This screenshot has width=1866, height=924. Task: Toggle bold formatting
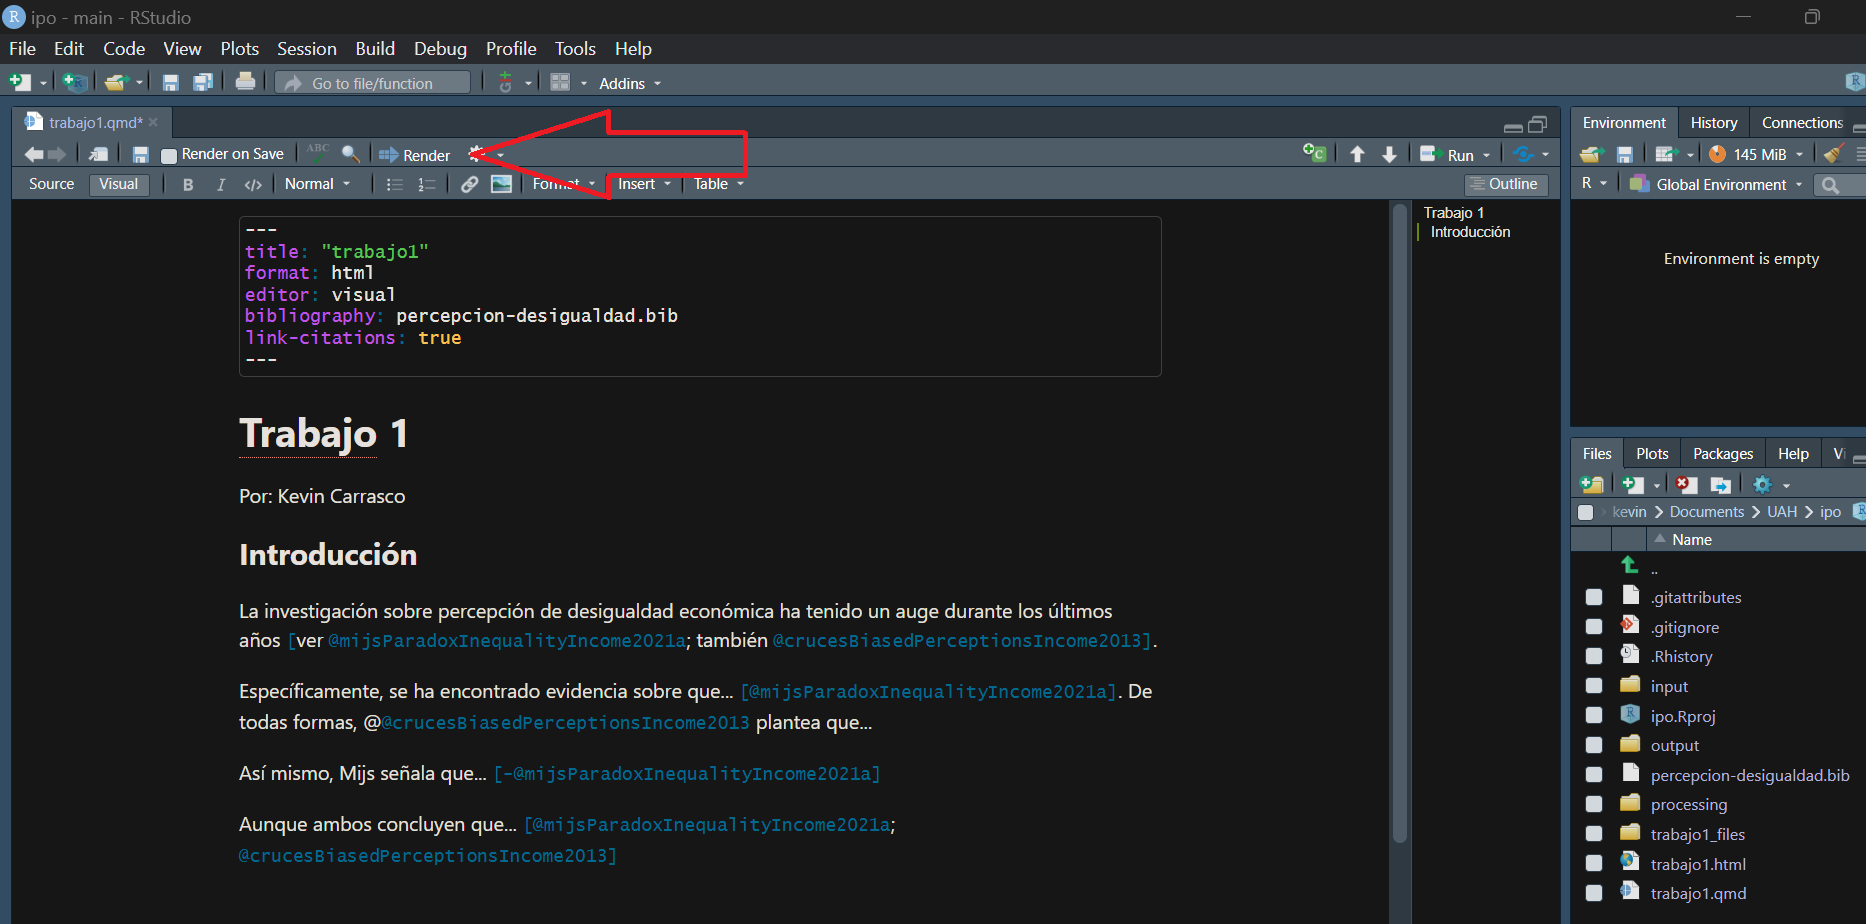point(188,185)
